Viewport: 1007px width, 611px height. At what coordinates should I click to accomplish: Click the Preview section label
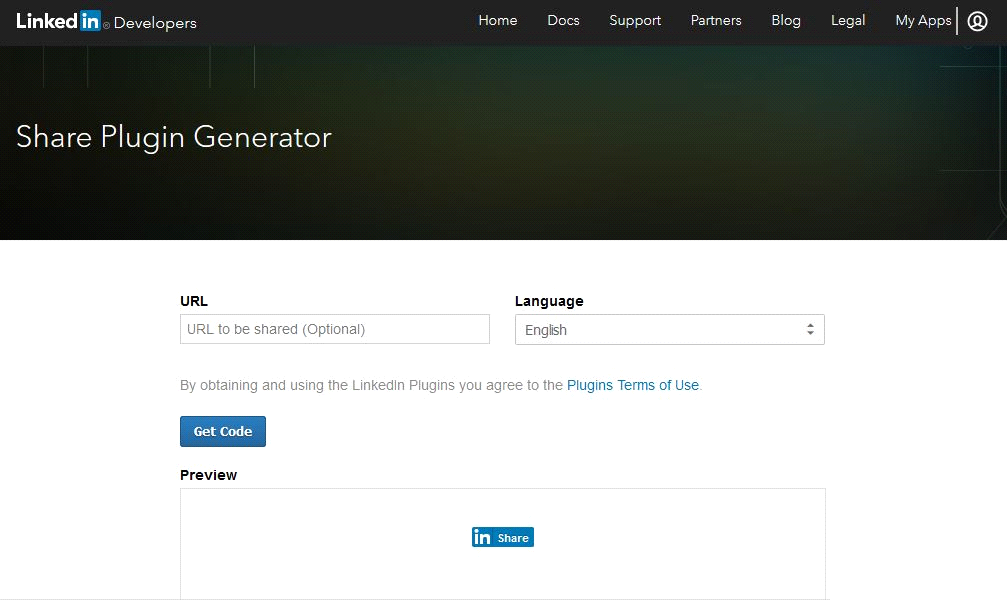[208, 475]
